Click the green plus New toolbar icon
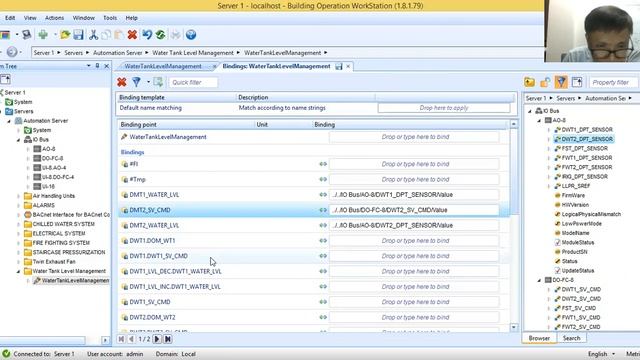Screen dimensions: 640x360 pos(43,35)
